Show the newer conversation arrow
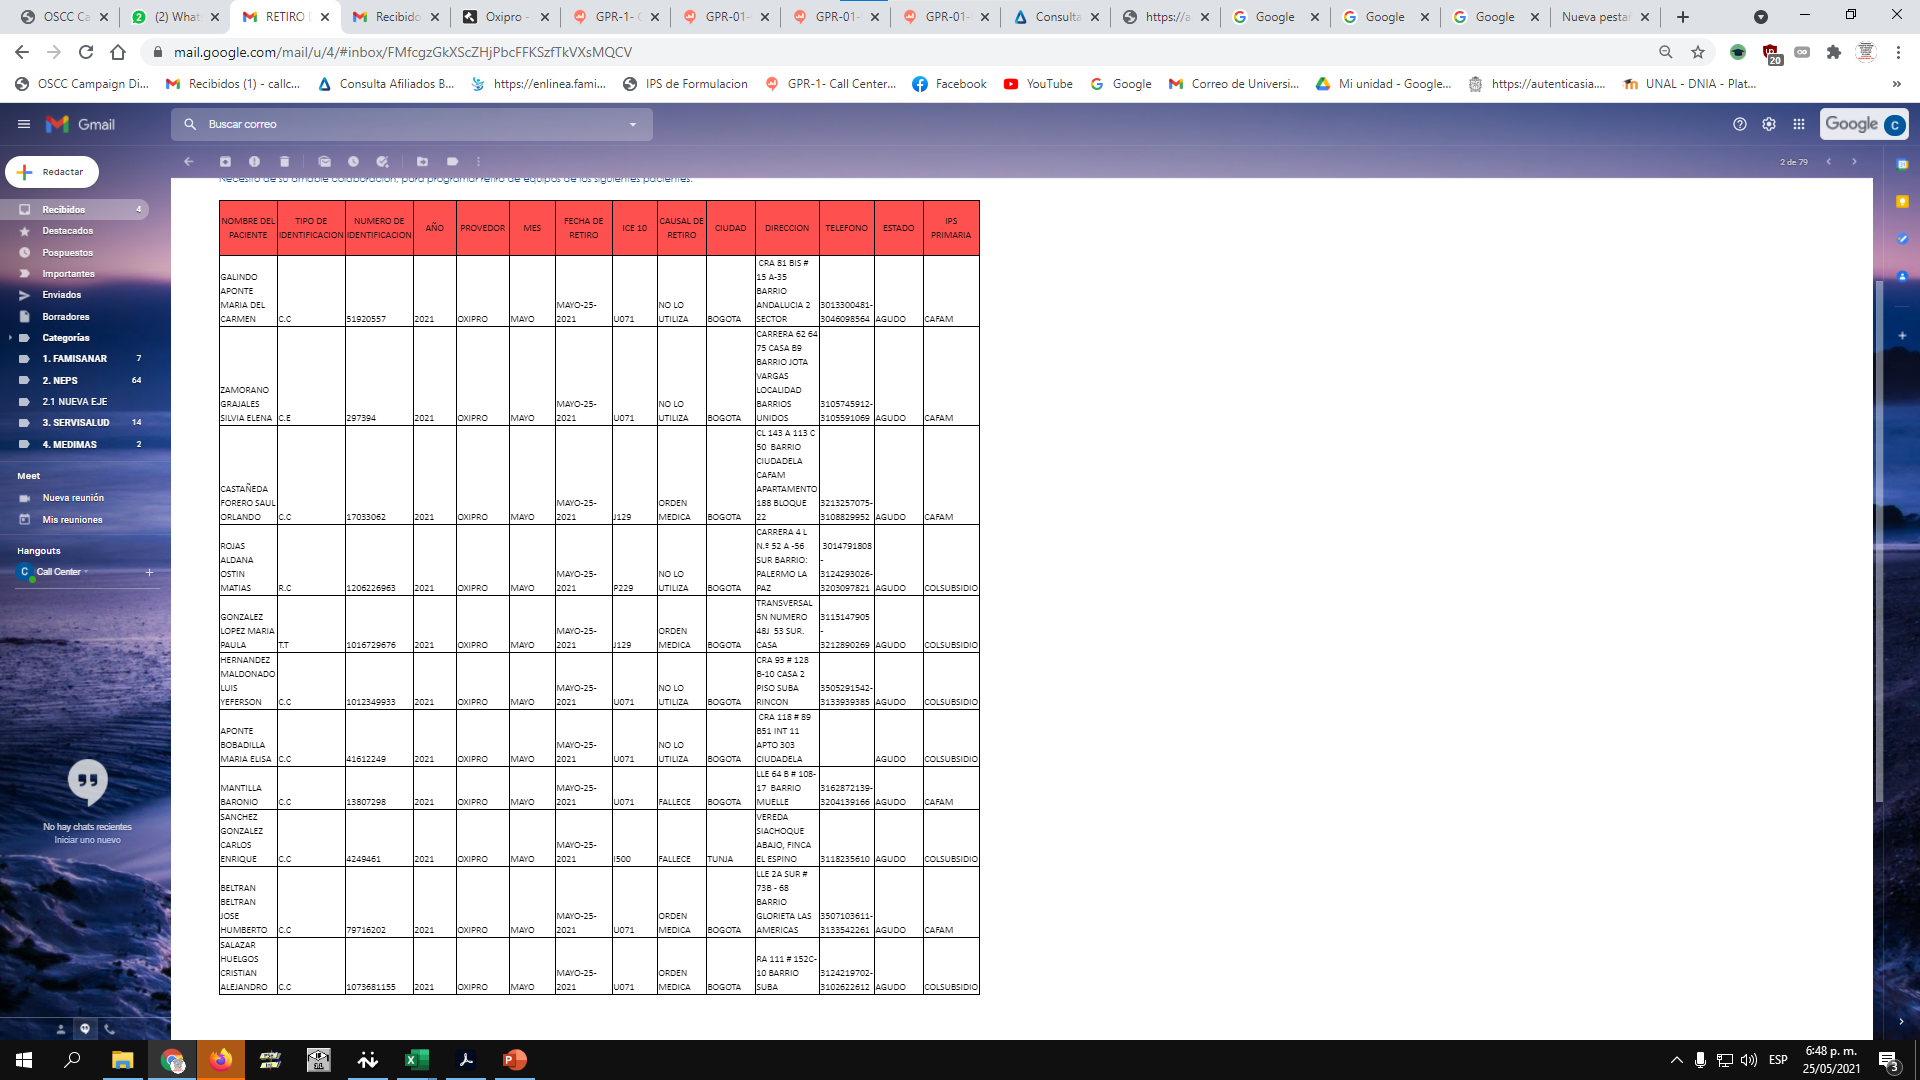This screenshot has width=1920, height=1080. (1829, 161)
